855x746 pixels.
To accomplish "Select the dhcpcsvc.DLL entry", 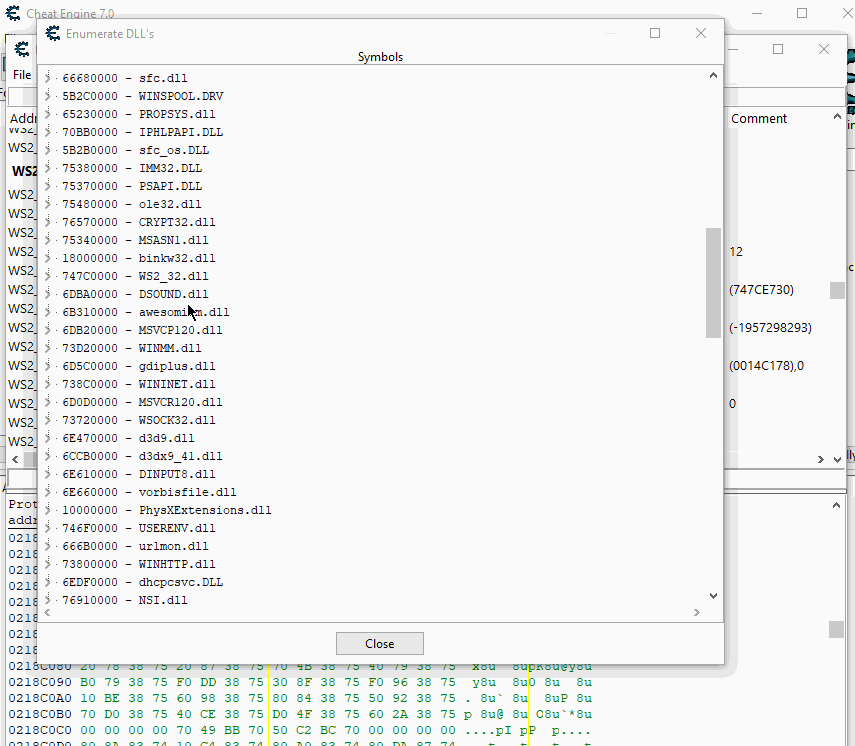I will (x=142, y=582).
